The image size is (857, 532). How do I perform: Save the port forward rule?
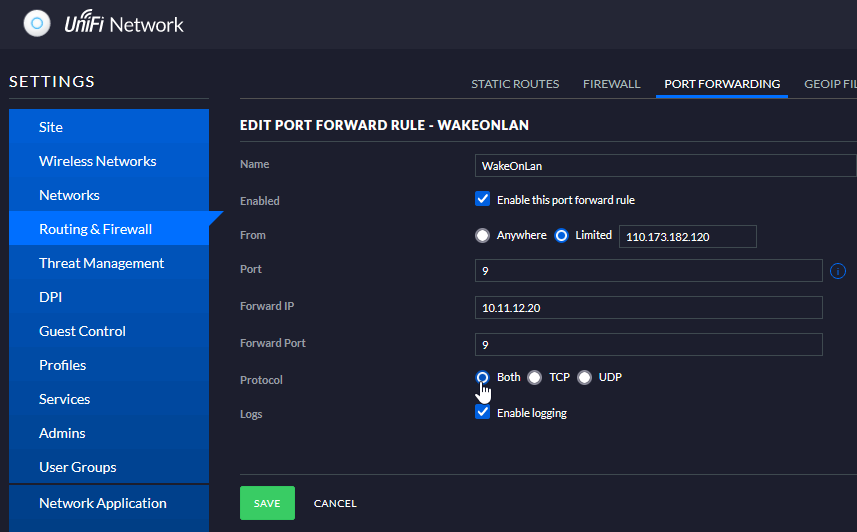click(x=267, y=503)
